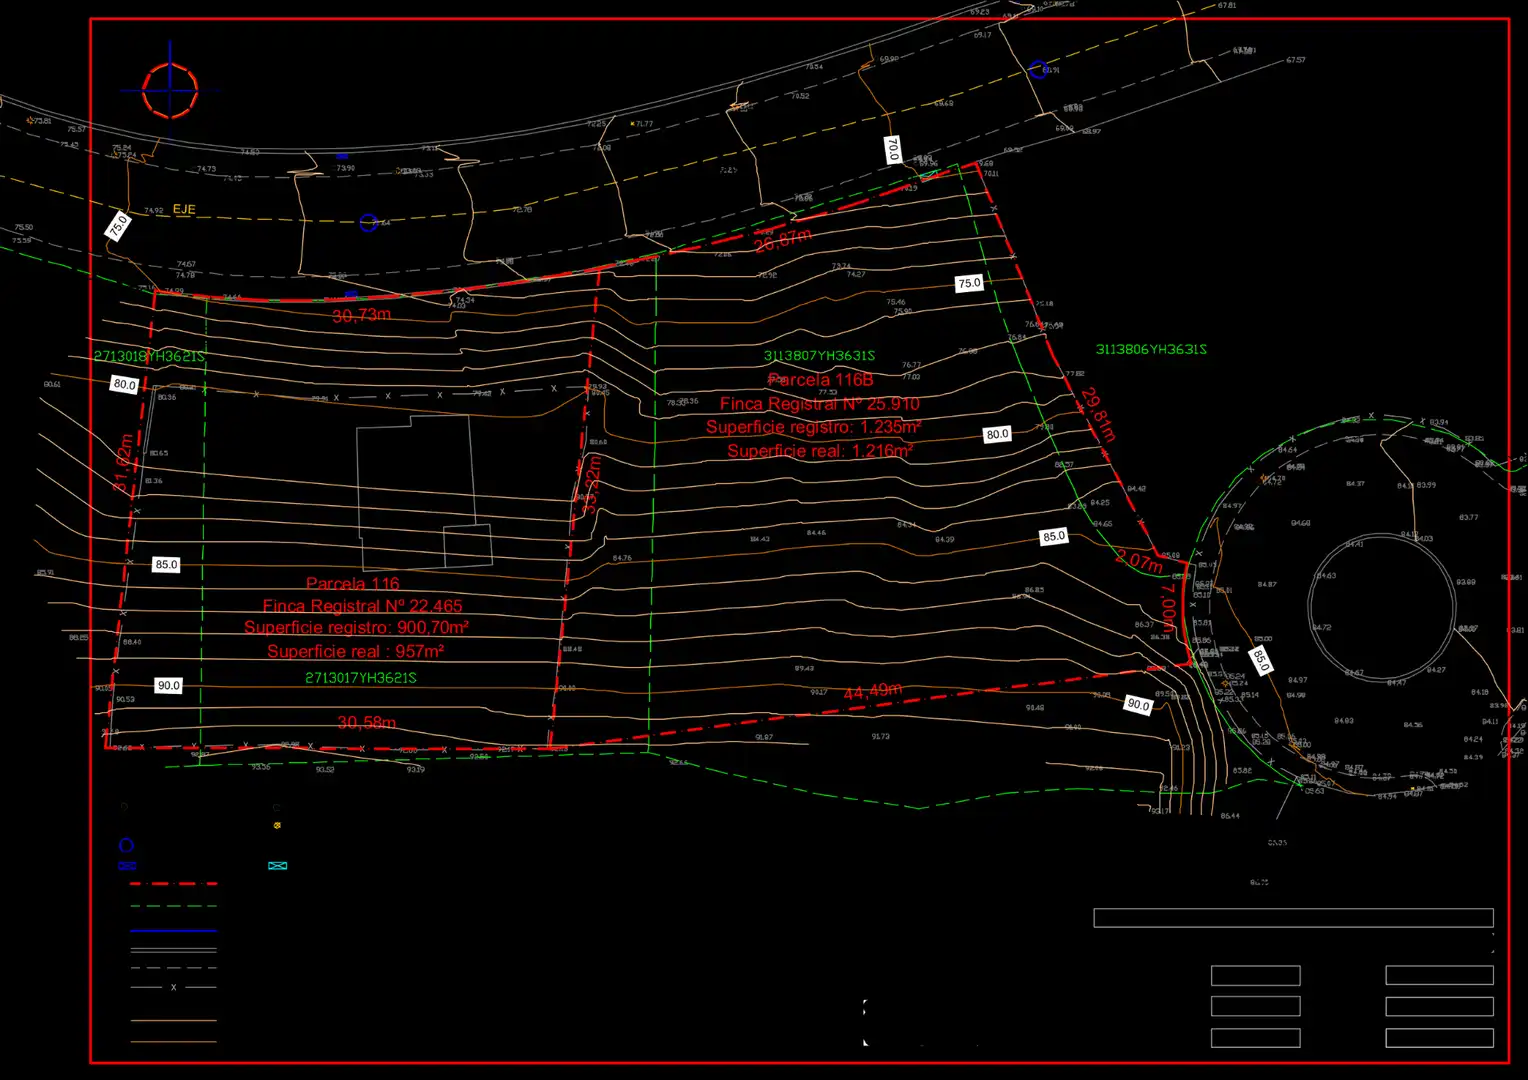Select the 33,32m shared boundary dimension
The height and width of the screenshot is (1080, 1528).
click(x=592, y=485)
